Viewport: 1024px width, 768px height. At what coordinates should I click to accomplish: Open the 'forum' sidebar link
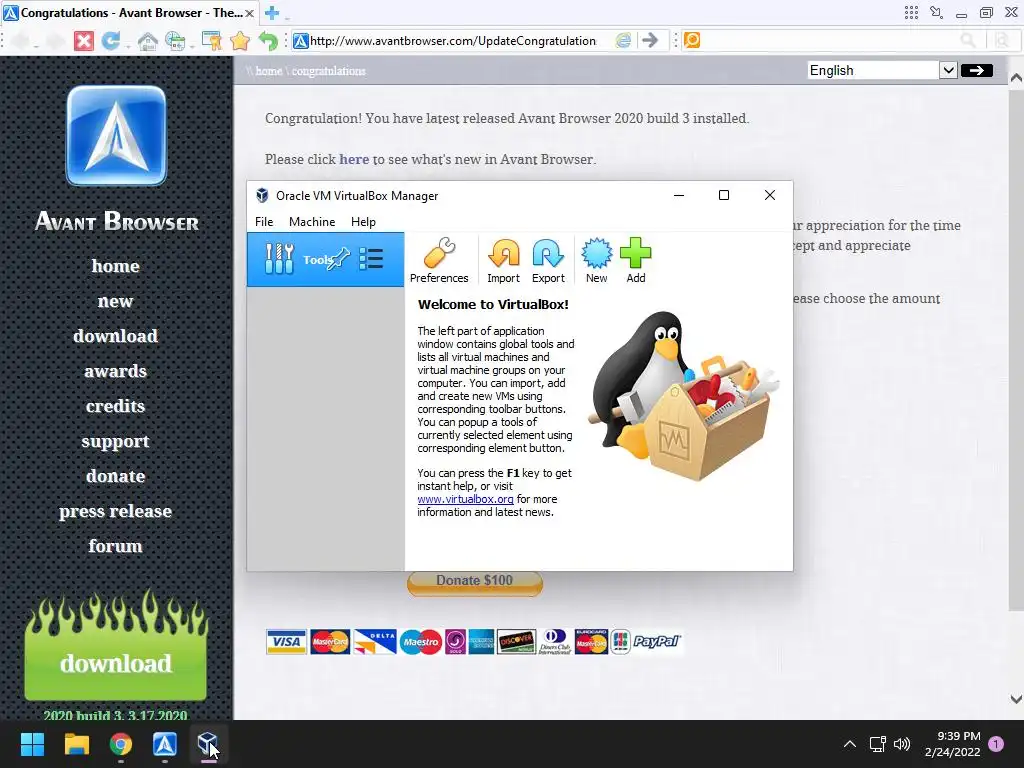[116, 546]
